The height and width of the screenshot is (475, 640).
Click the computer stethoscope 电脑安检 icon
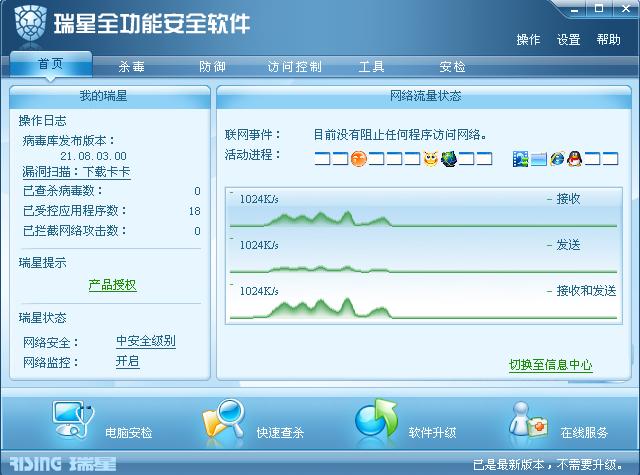73,420
